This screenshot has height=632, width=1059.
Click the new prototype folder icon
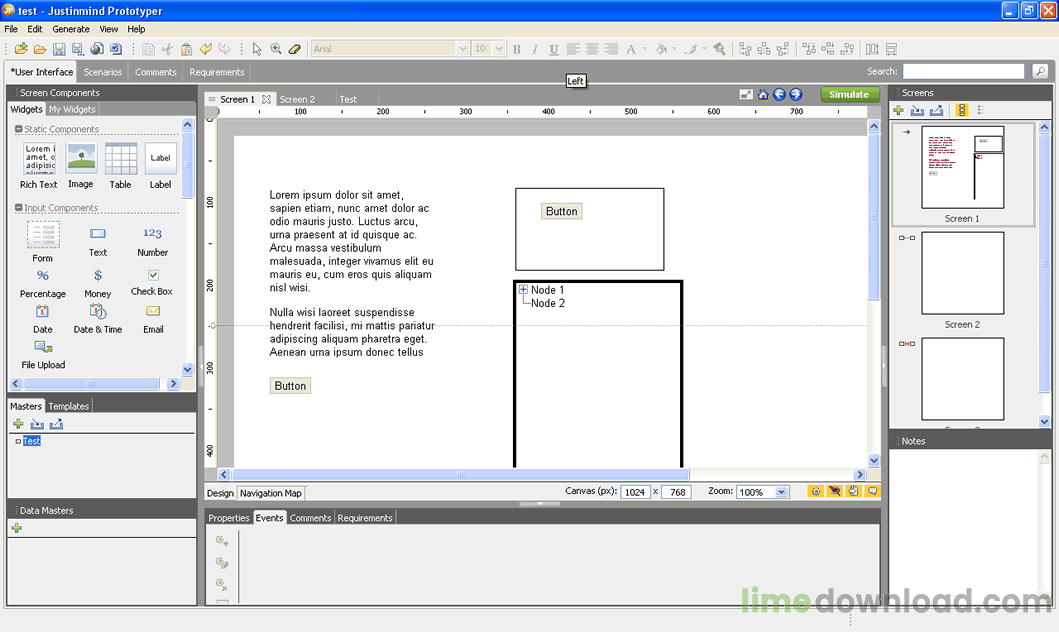tap(21, 49)
